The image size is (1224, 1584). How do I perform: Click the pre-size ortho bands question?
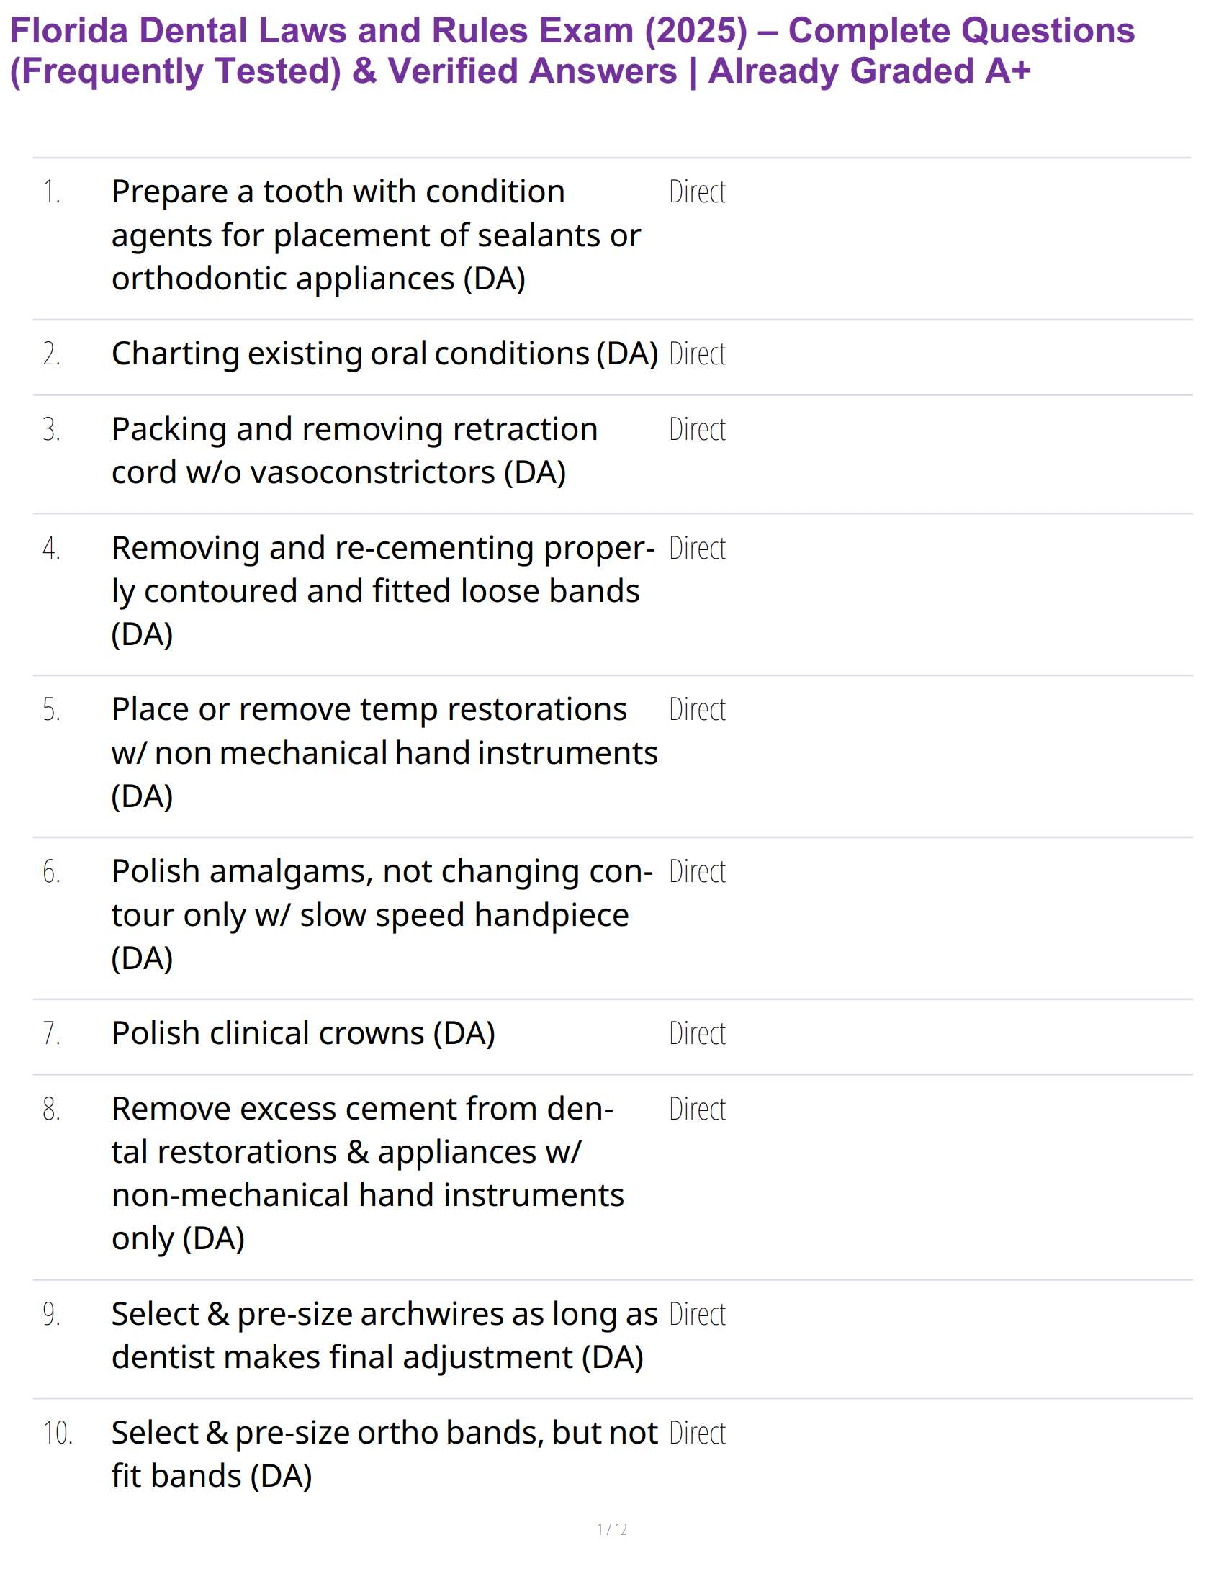(x=384, y=1454)
